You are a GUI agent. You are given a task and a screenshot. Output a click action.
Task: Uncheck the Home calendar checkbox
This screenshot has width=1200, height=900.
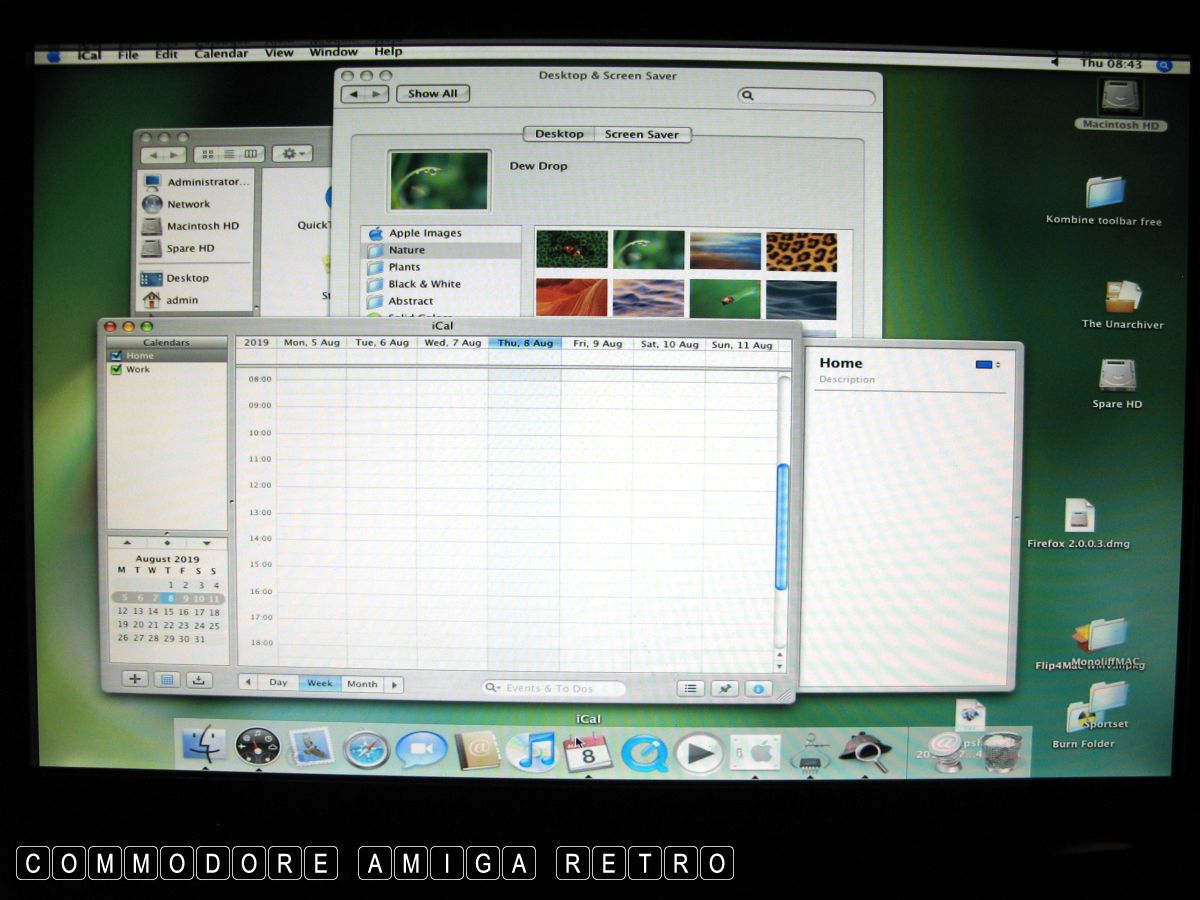click(x=117, y=356)
